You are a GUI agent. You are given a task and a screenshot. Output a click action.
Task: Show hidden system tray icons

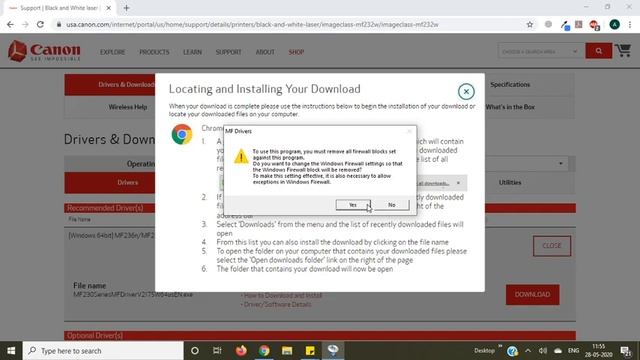[x=528, y=351]
